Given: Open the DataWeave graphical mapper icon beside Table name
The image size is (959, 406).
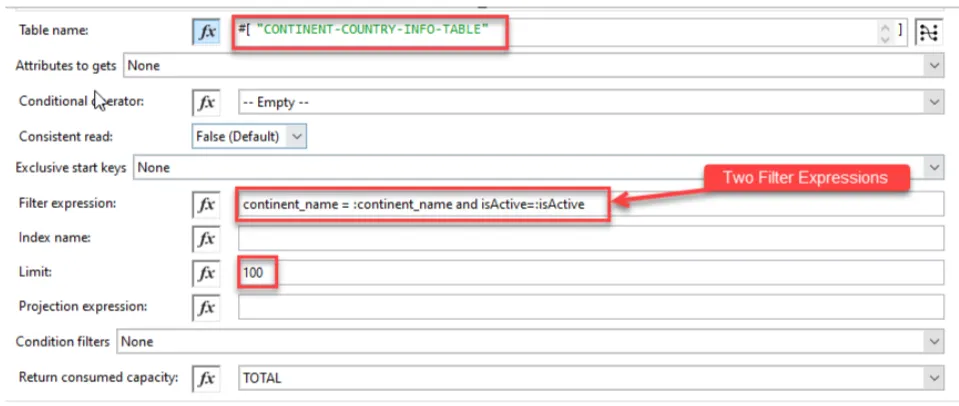Looking at the screenshot, I should pyautogui.click(x=928, y=32).
